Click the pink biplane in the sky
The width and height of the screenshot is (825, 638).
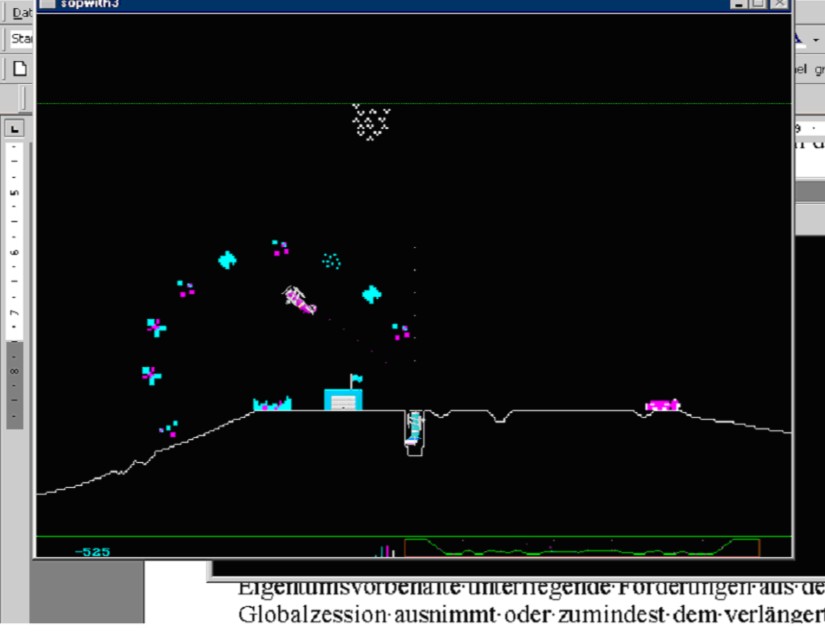point(299,300)
